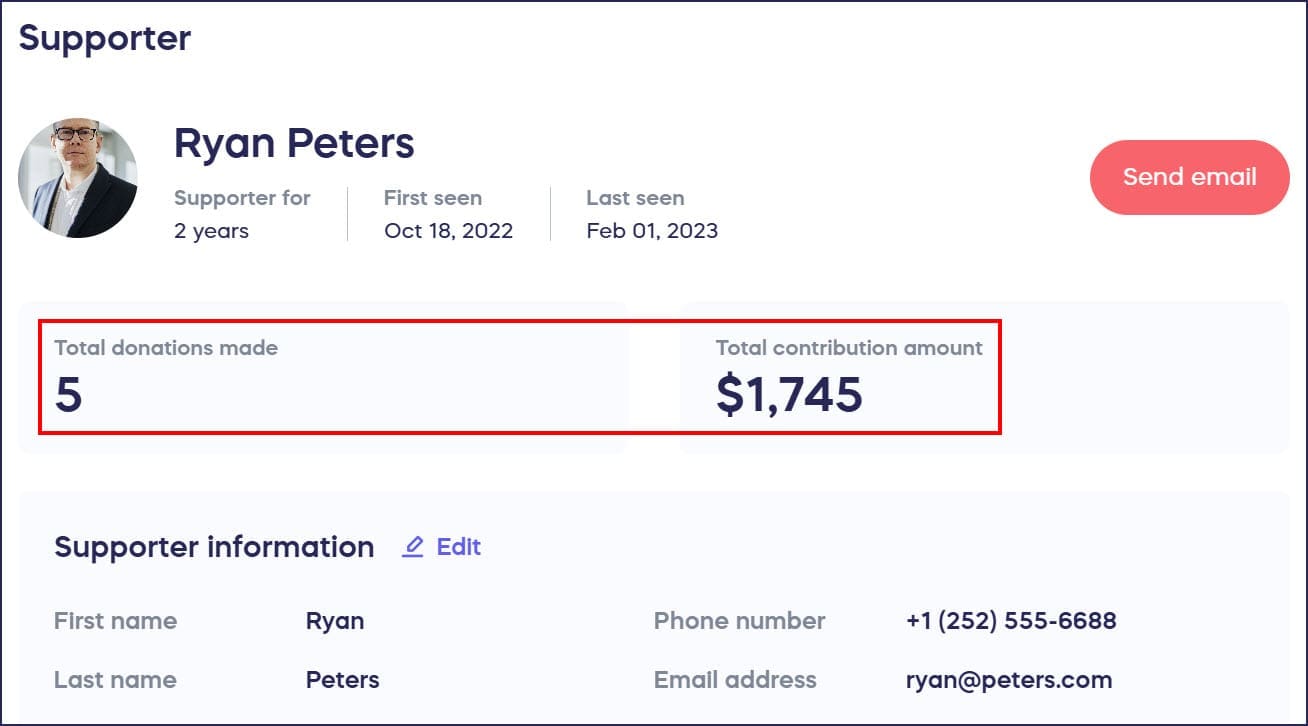1308x726 pixels.
Task: Click the Ryan Peters name heading
Action: pos(294,144)
